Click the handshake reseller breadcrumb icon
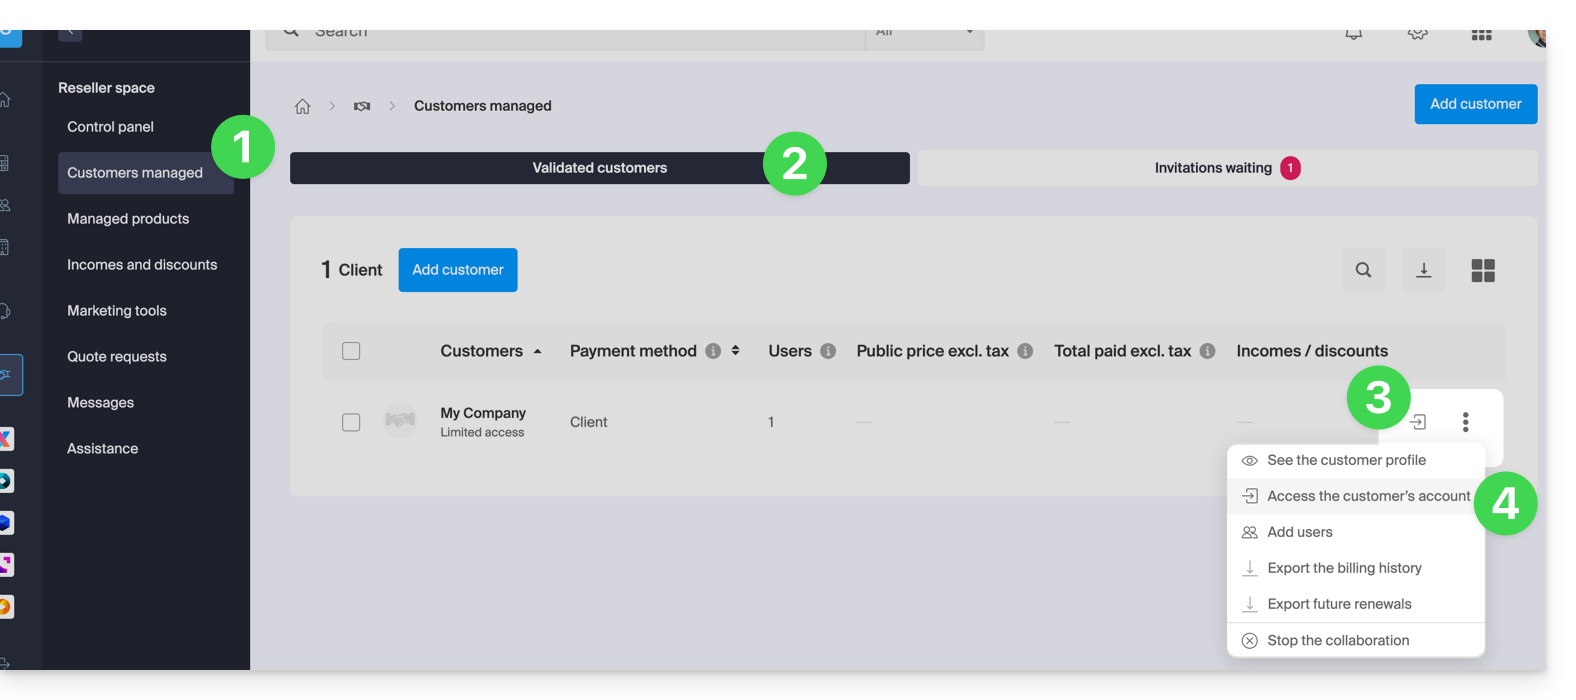 [362, 106]
